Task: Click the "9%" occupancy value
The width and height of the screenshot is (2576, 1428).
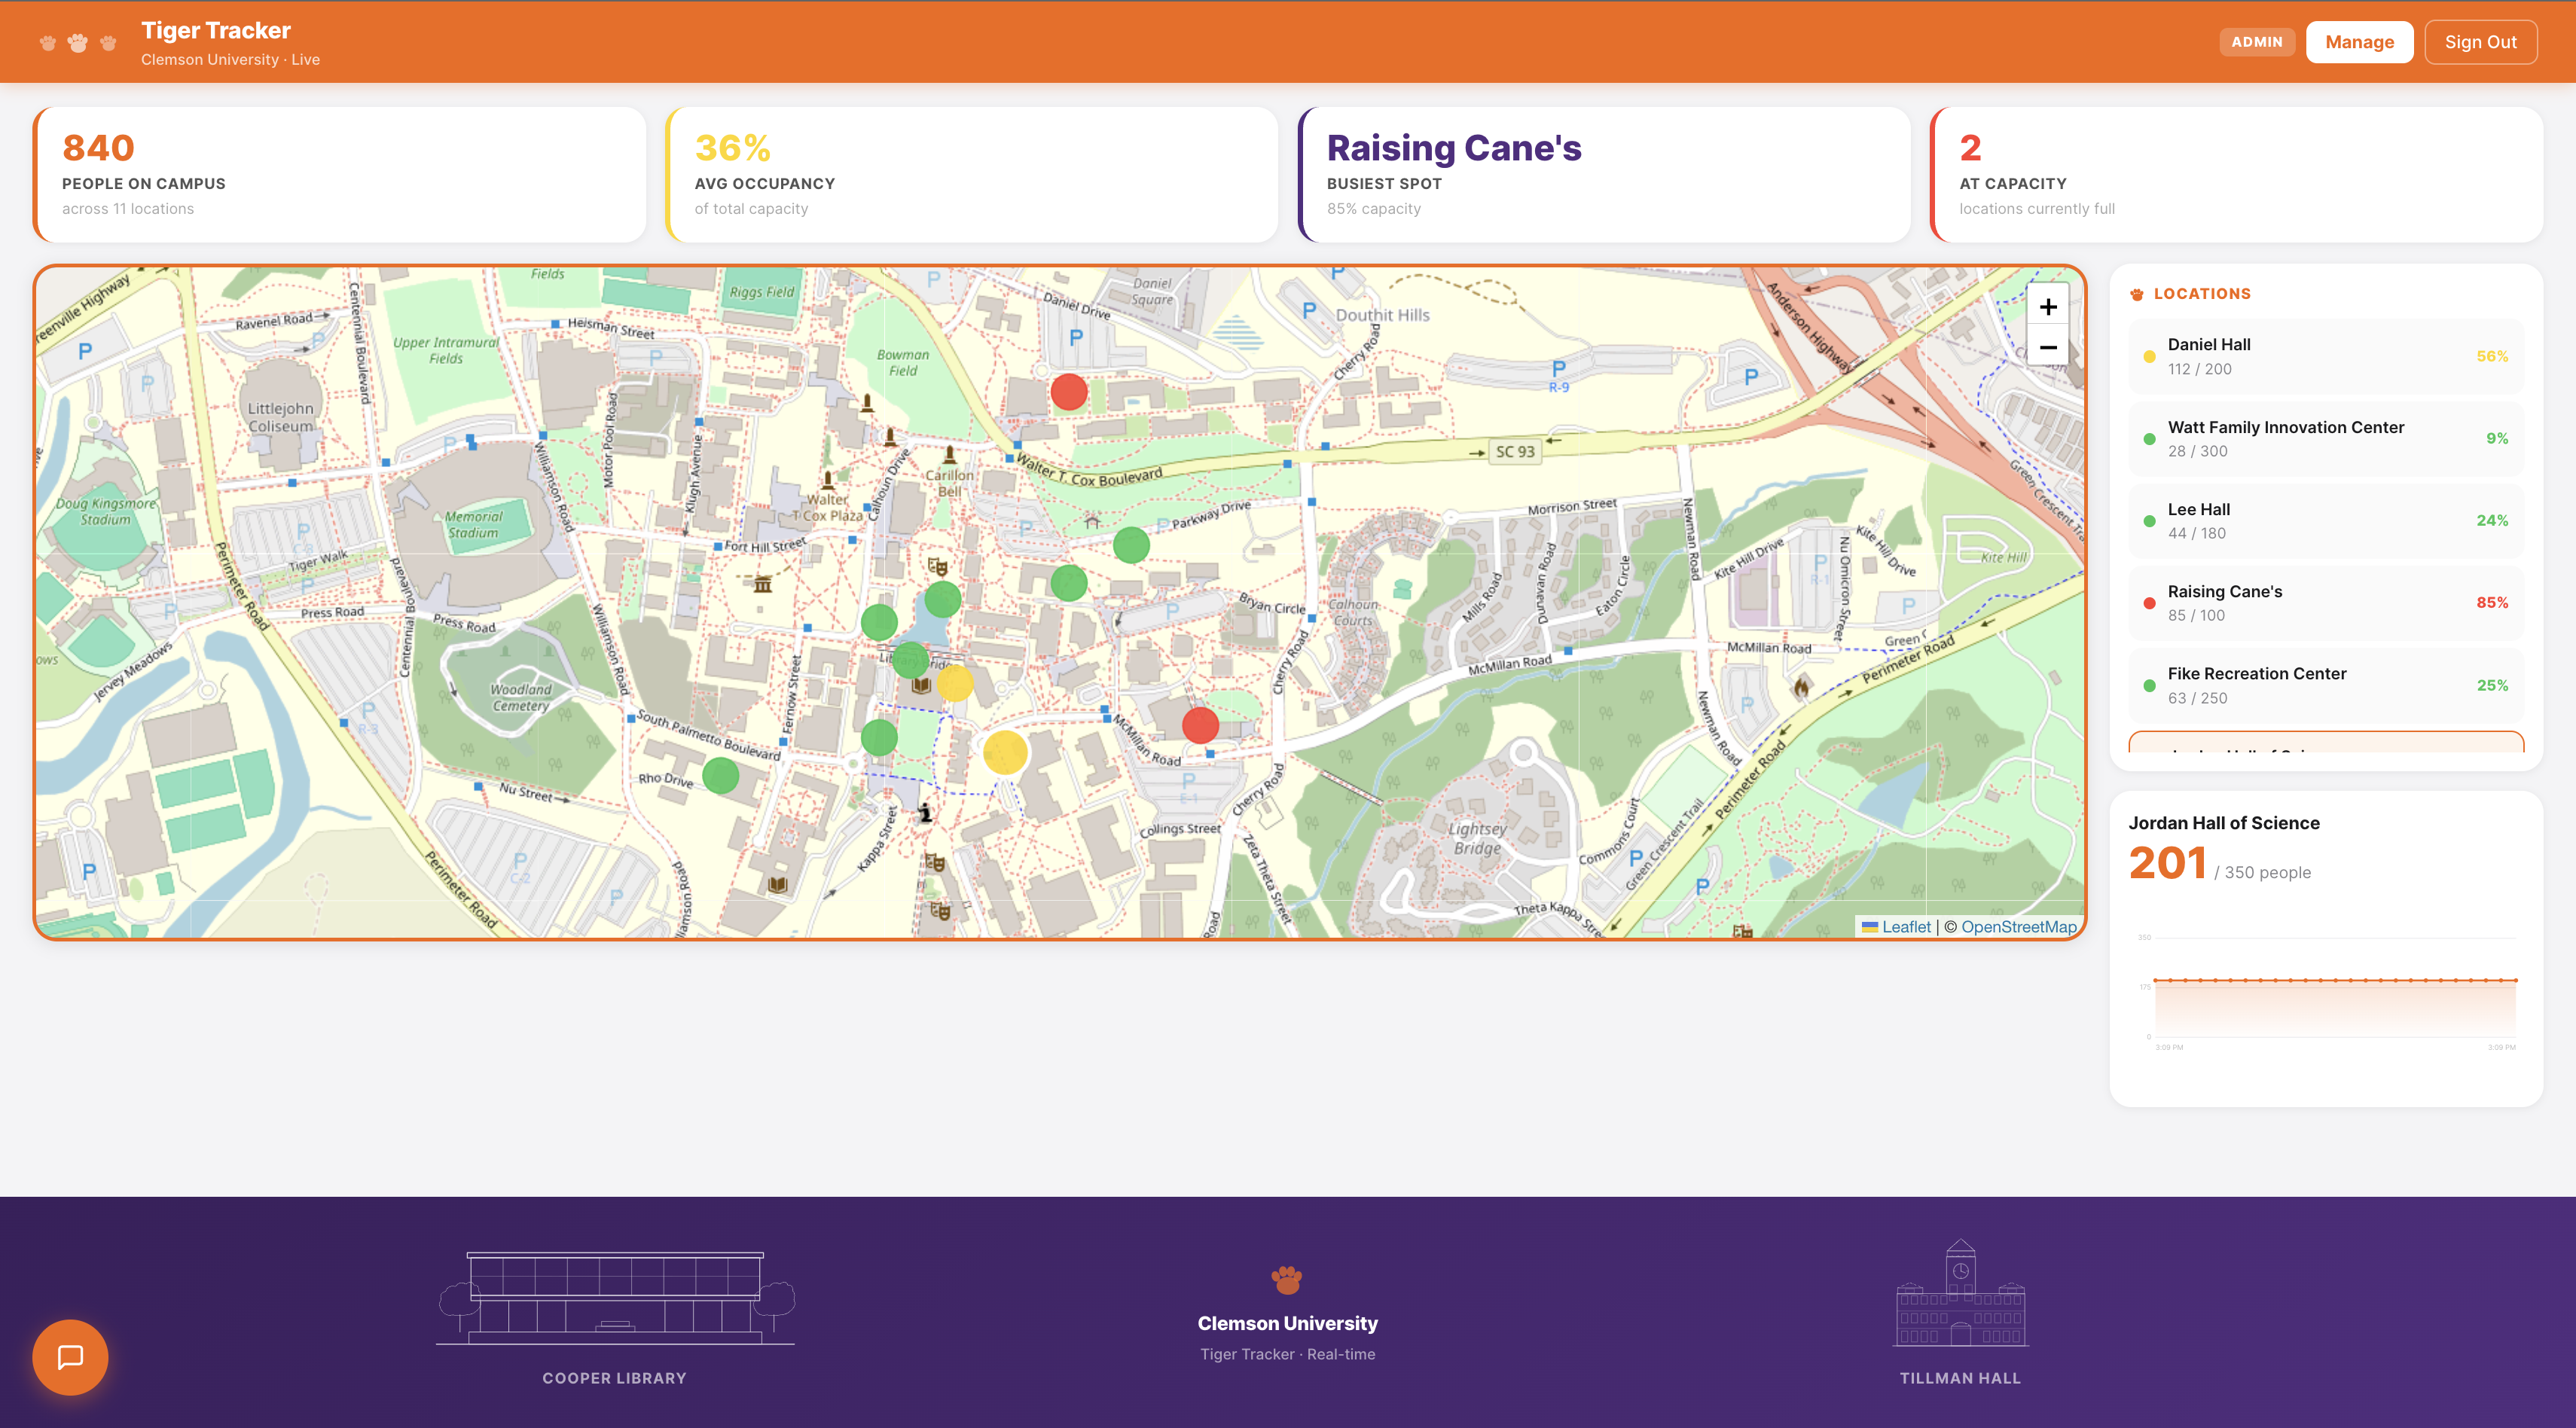Action: click(x=2497, y=439)
